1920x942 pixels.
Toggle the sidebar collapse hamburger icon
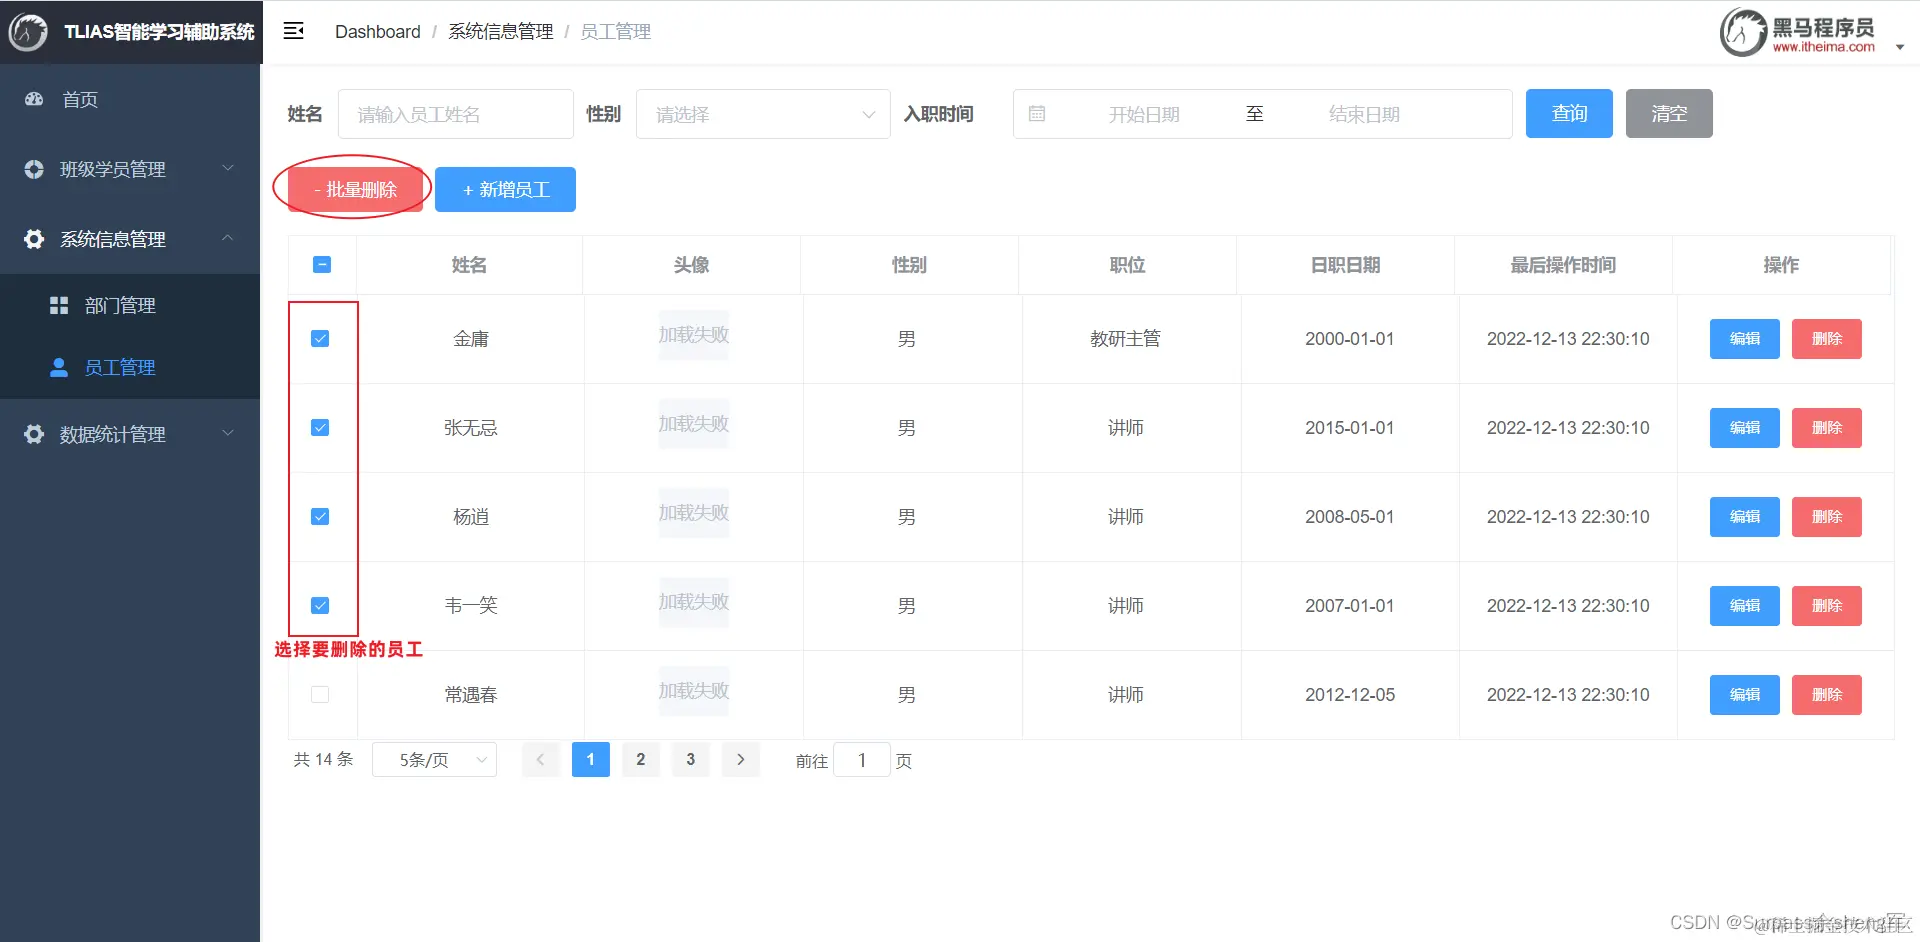293,31
